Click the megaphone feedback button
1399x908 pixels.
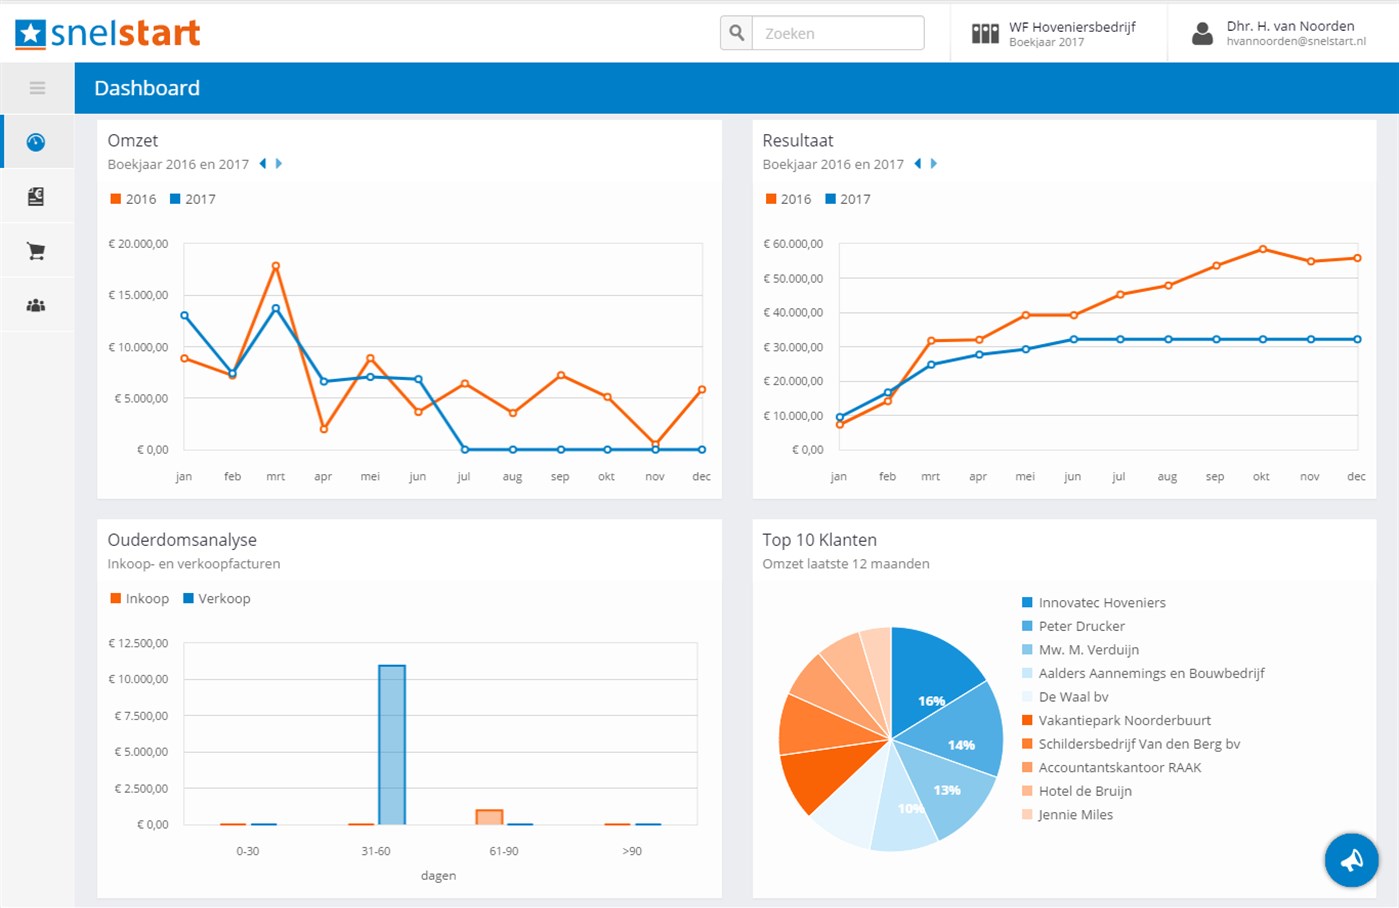tap(1351, 860)
